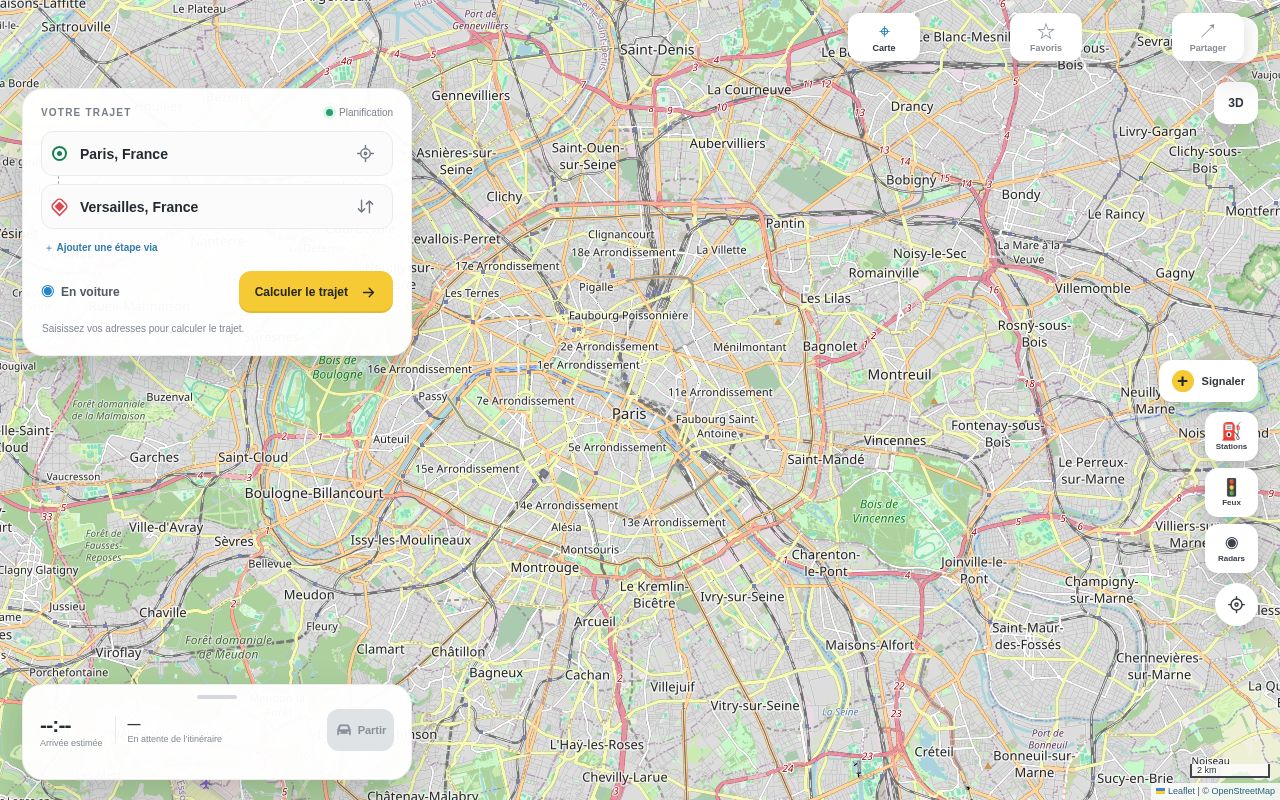The image size is (1280, 800).
Task: Click the Aubervilliers map label
Action: (x=727, y=143)
